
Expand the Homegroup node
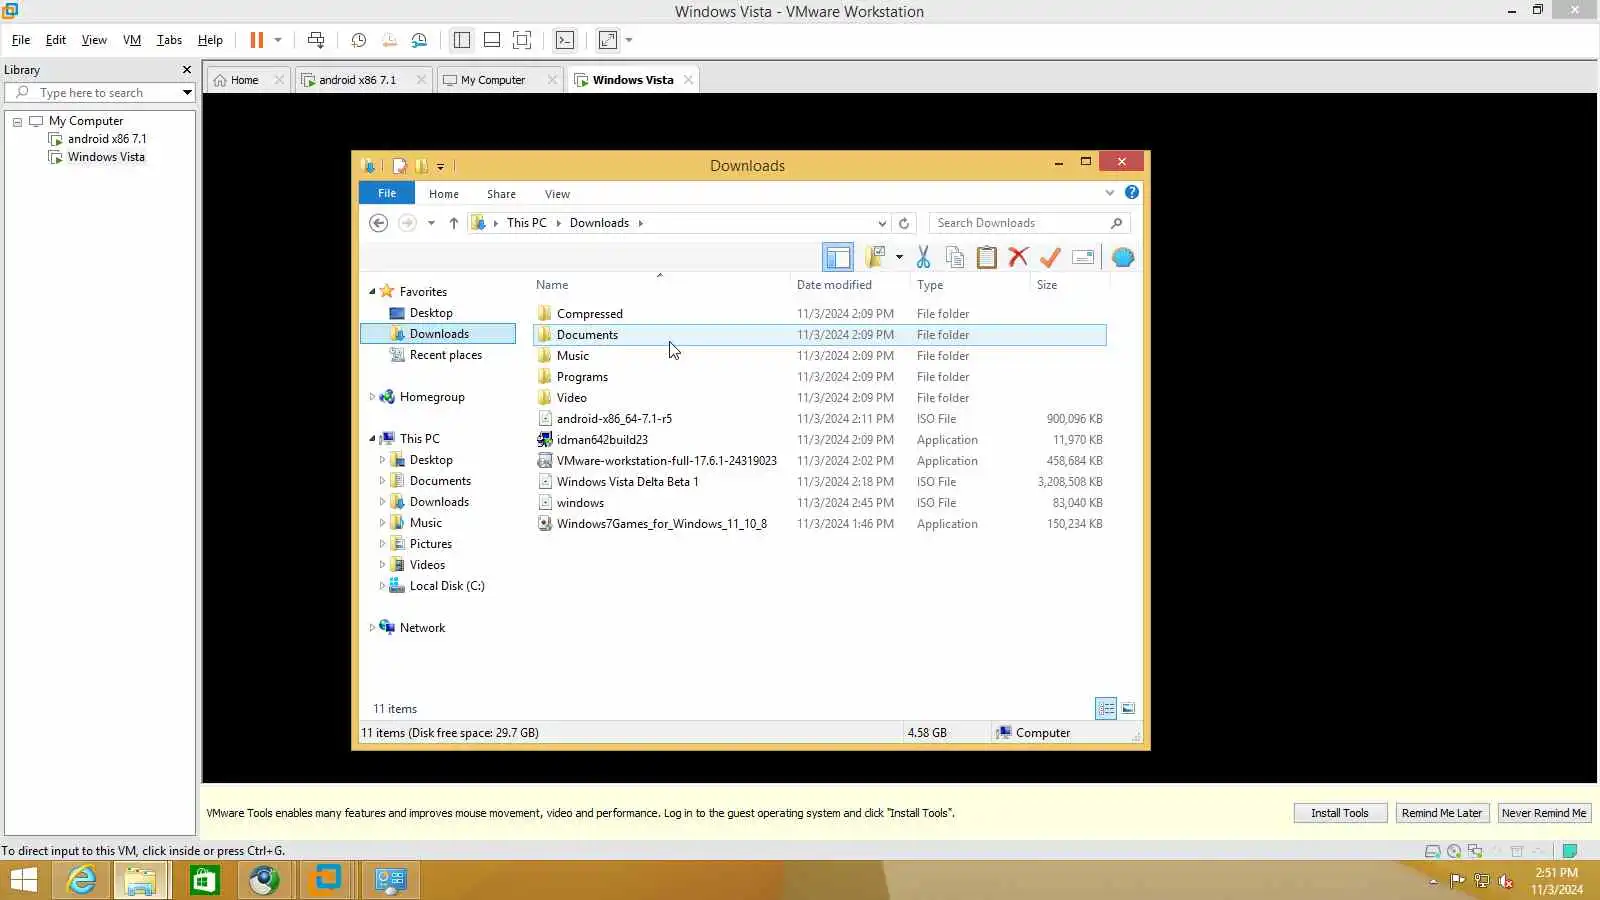pos(372,397)
